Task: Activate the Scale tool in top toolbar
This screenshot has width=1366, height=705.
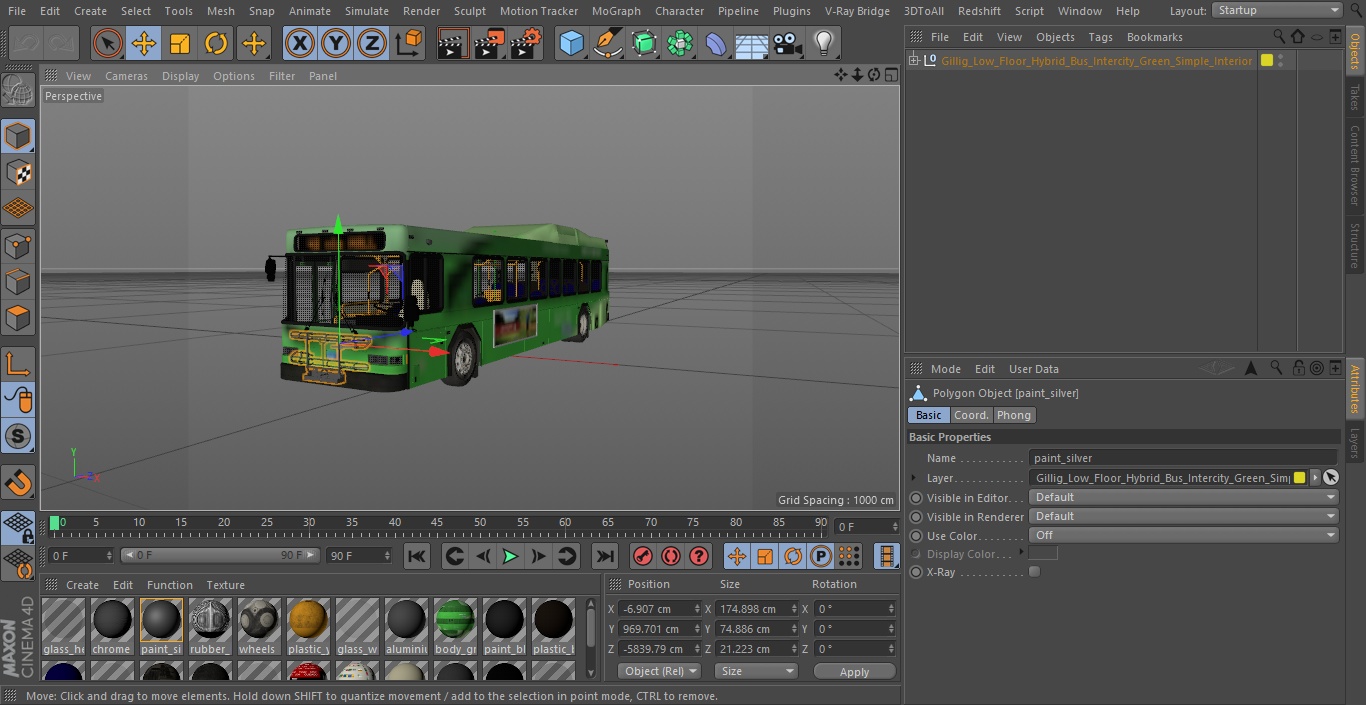Action: [x=180, y=43]
